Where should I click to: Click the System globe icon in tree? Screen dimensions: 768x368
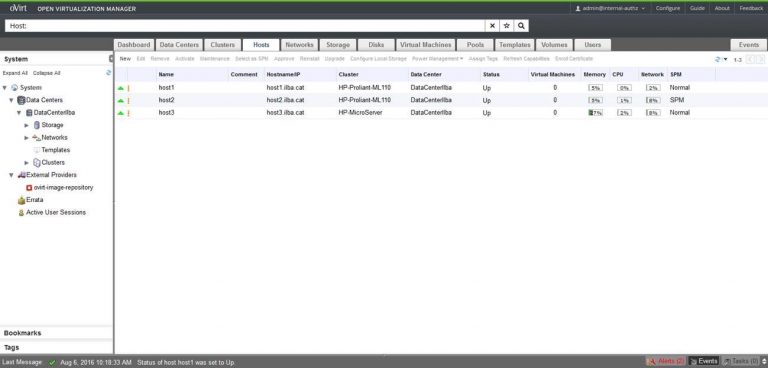pyautogui.click(x=14, y=88)
